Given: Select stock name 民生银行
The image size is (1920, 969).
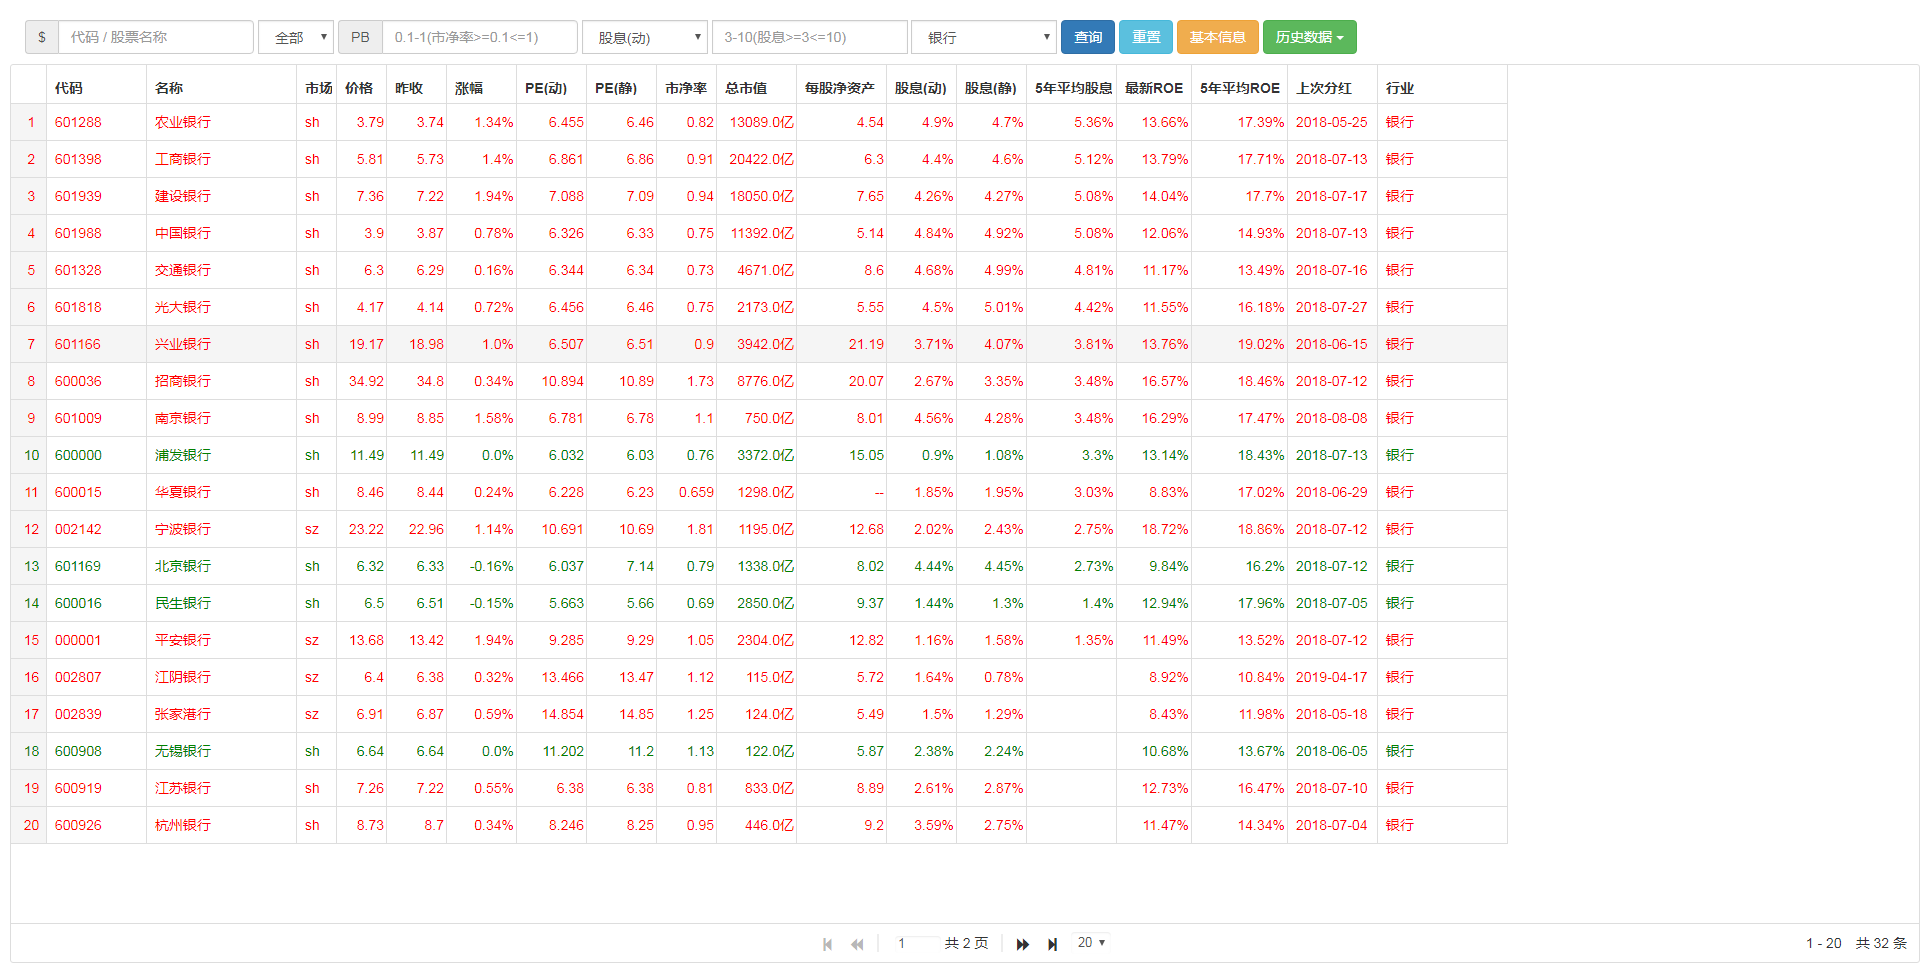Looking at the screenshot, I should [183, 603].
